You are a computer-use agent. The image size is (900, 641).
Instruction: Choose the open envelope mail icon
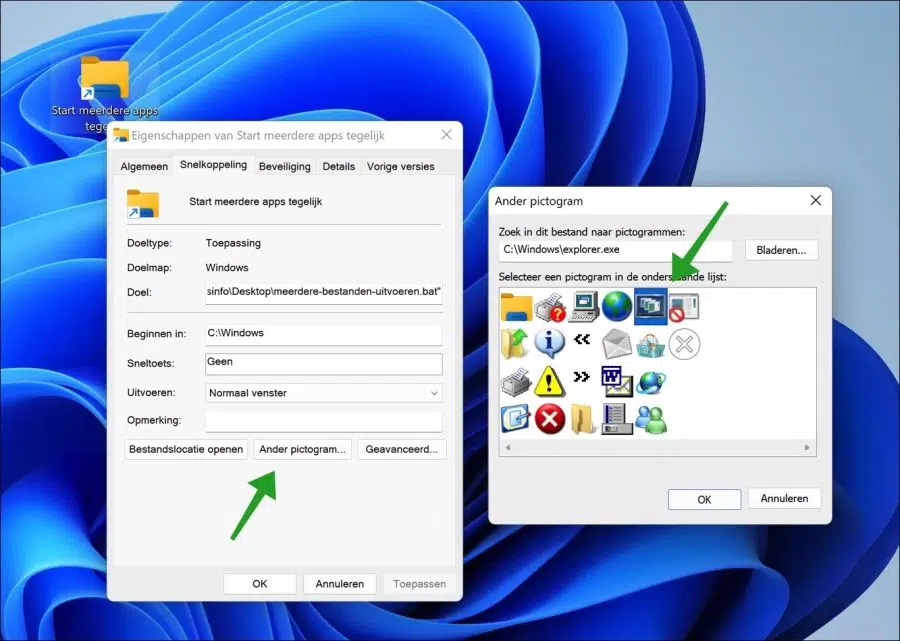tap(617, 344)
